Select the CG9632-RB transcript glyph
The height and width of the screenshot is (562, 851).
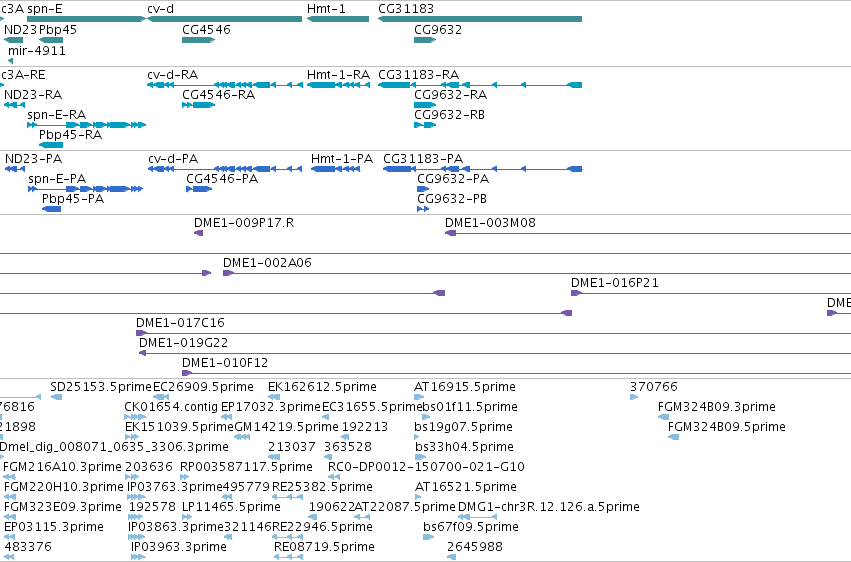425,125
